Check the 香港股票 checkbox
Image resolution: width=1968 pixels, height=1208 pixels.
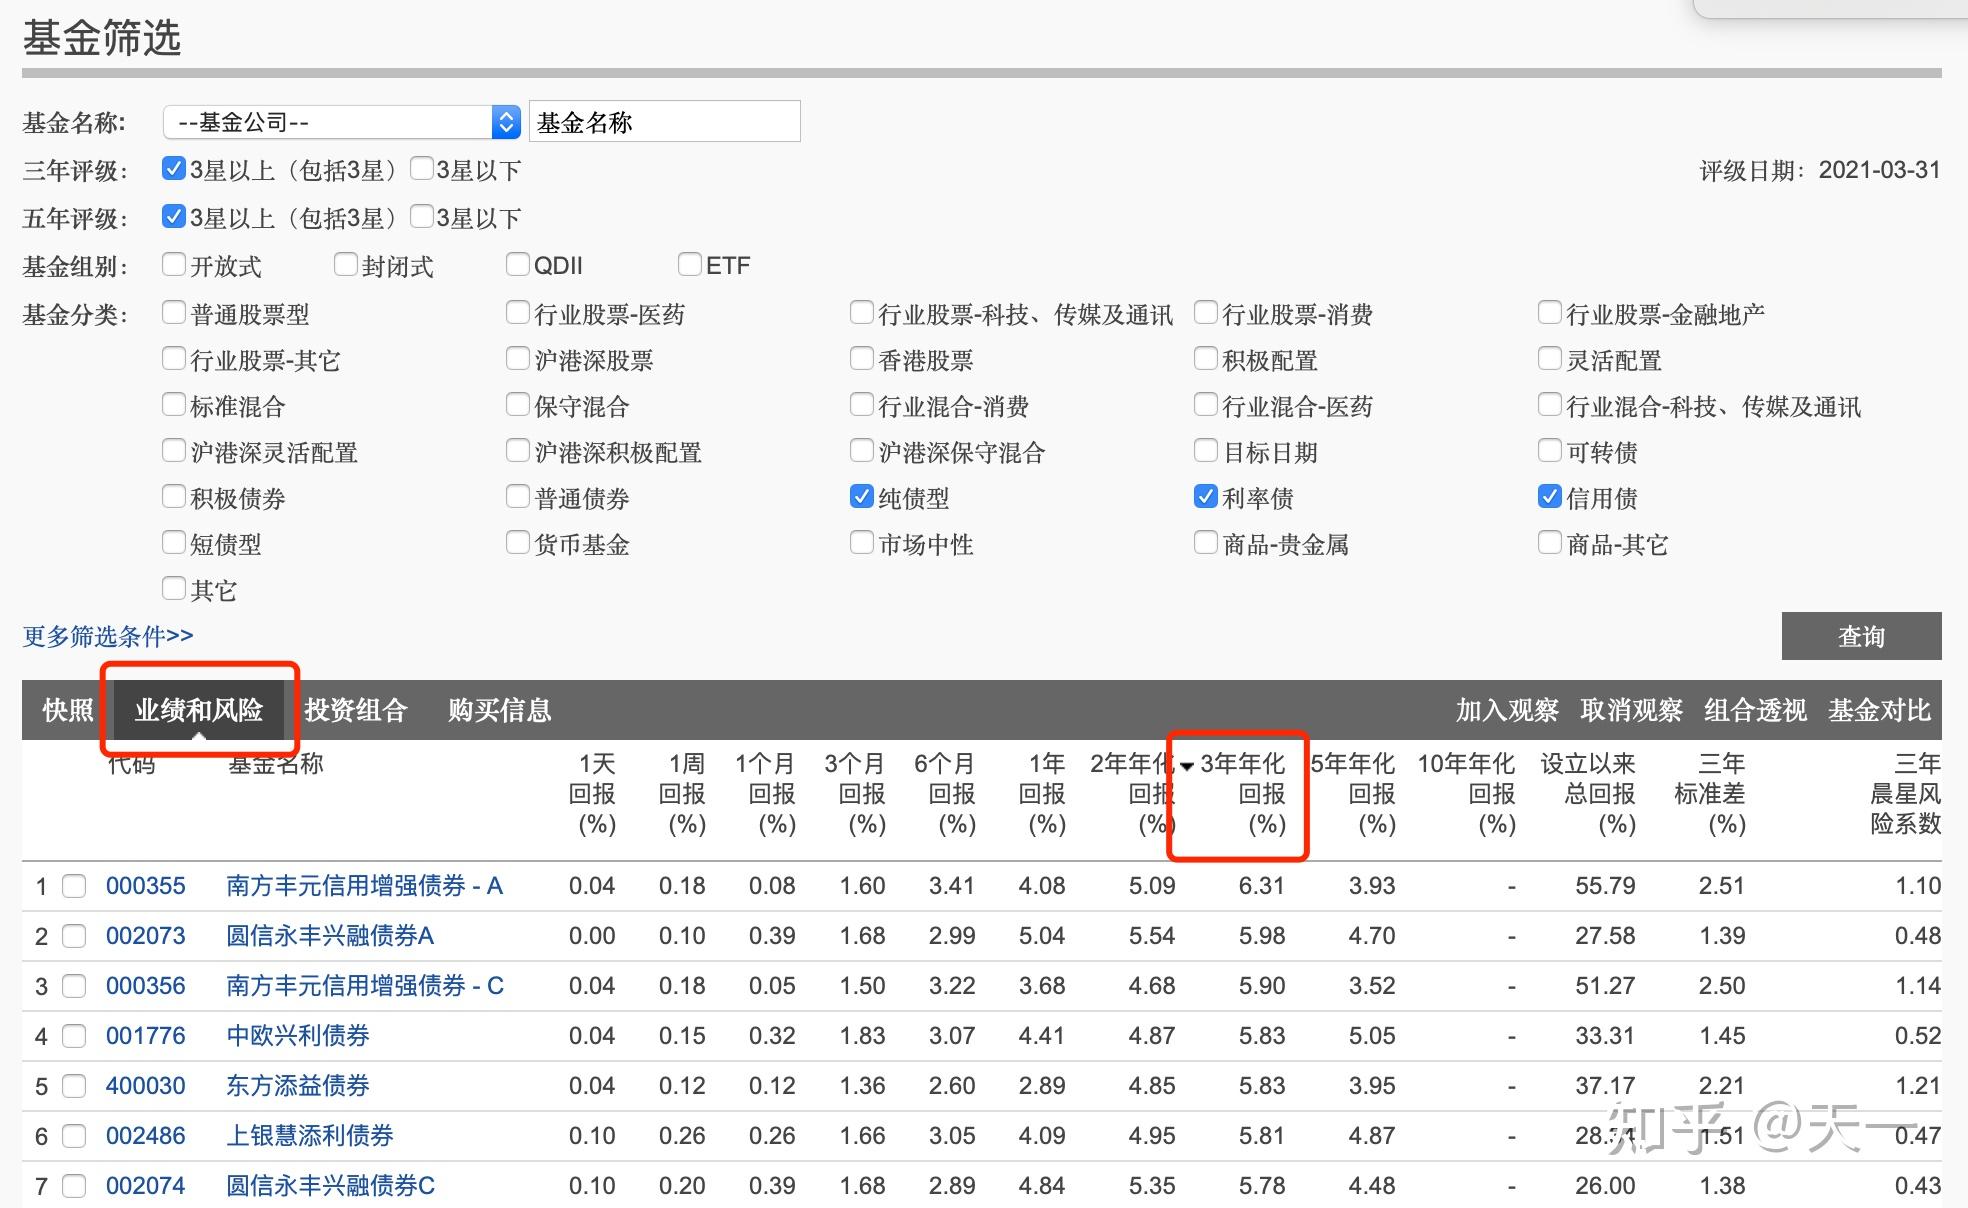(861, 358)
